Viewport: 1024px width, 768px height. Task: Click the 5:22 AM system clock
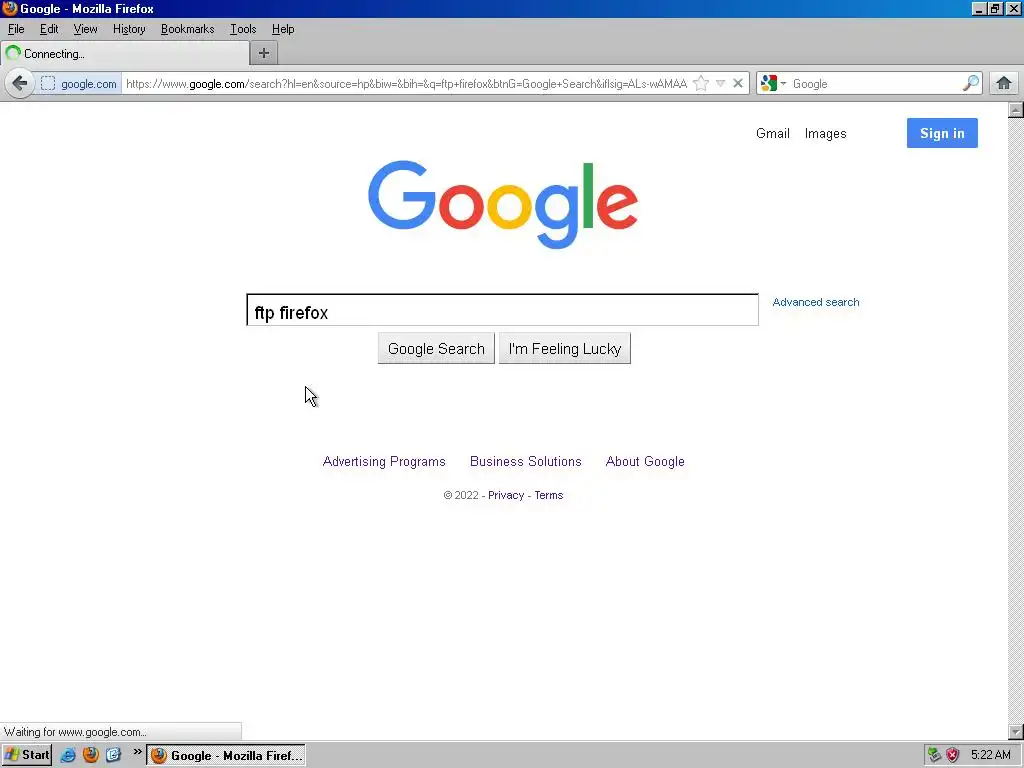[991, 755]
